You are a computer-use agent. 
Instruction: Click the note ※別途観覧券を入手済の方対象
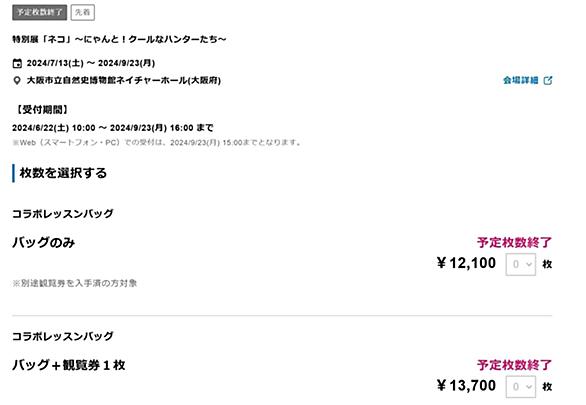coord(75,283)
